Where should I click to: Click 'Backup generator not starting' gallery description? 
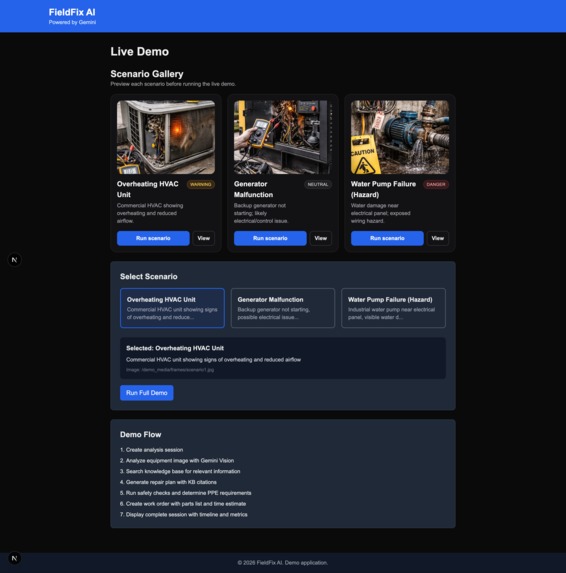(x=261, y=213)
